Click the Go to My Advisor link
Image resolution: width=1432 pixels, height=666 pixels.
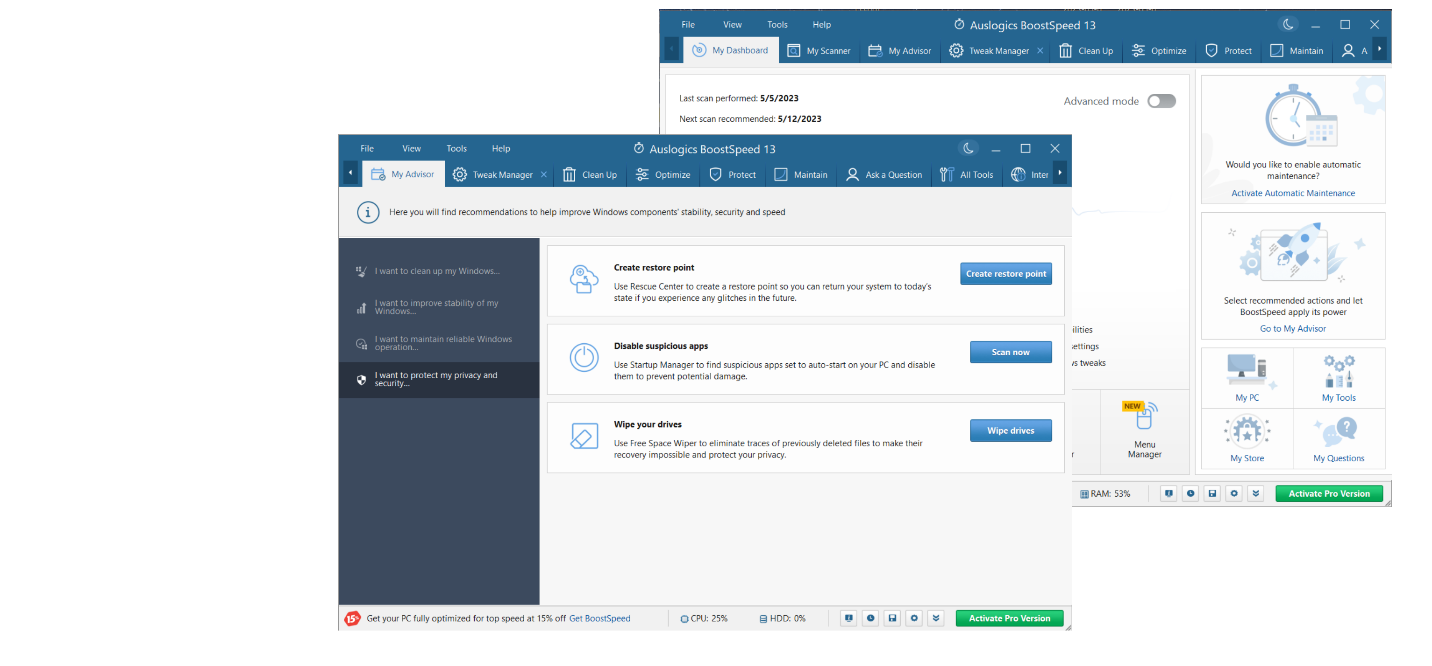(1293, 328)
